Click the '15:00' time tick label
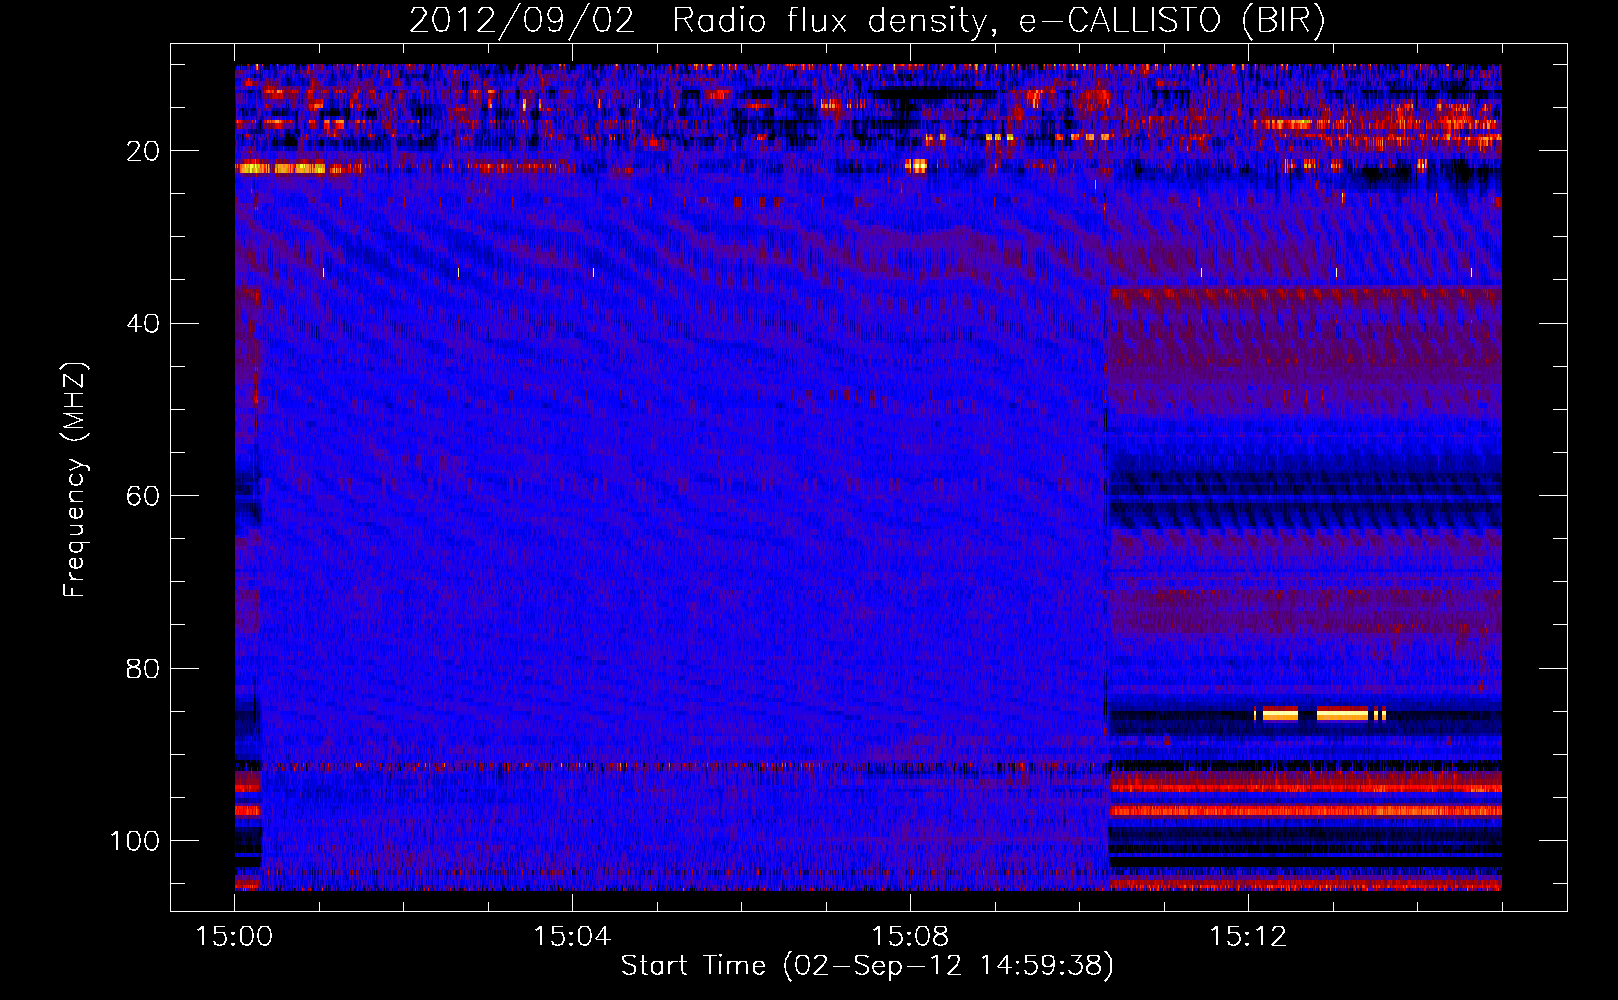The height and width of the screenshot is (1000, 1618). pos(234,937)
